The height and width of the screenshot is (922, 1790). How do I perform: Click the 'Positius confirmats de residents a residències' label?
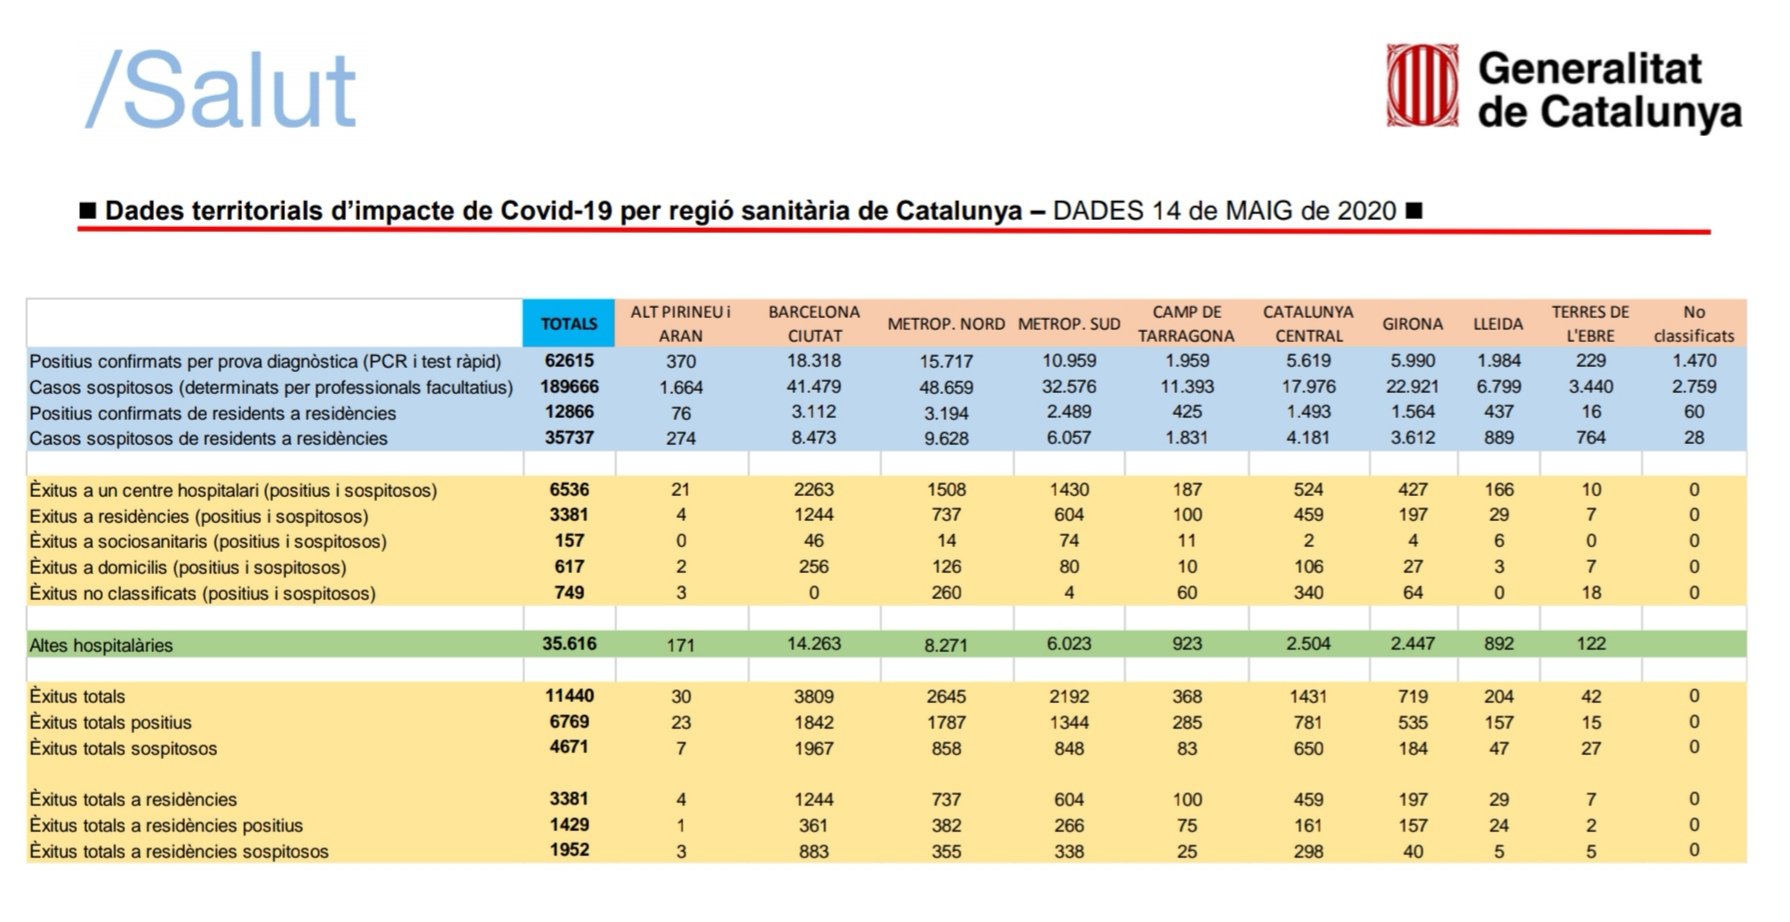coord(212,413)
